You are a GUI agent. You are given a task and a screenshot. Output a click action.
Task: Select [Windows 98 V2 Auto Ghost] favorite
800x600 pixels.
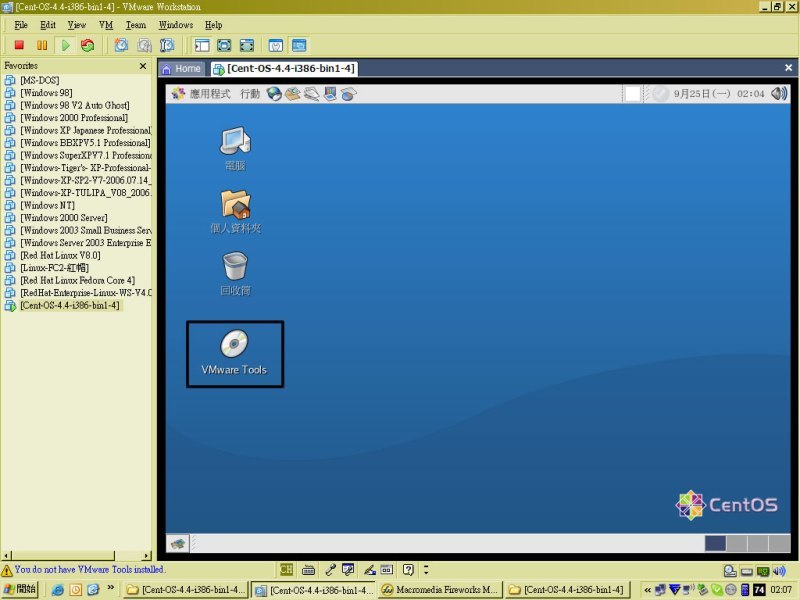(74, 105)
